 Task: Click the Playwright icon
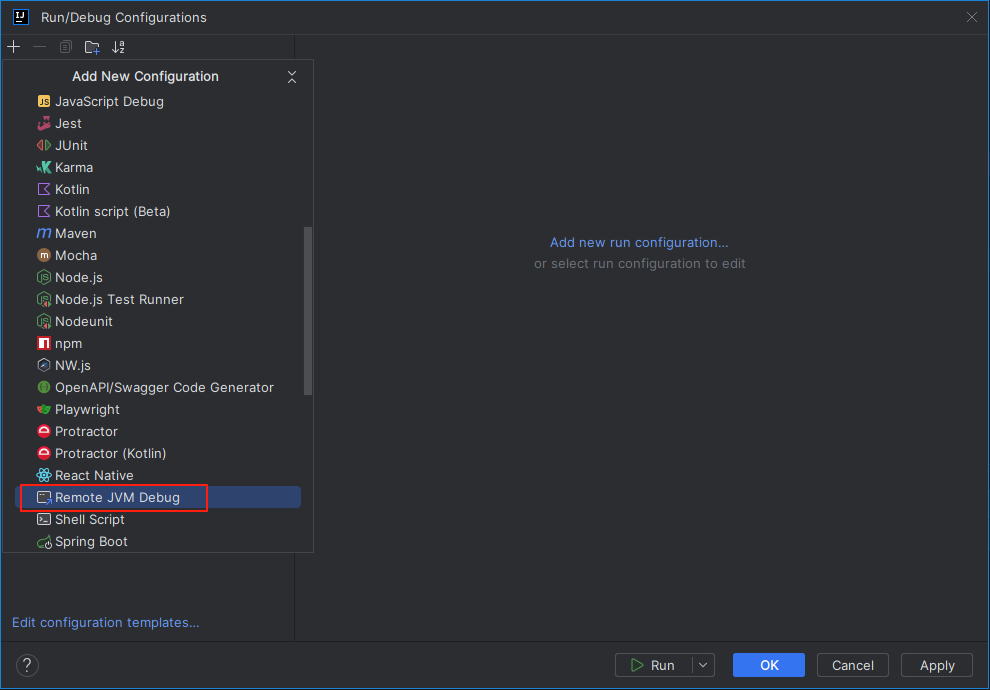[x=44, y=410]
